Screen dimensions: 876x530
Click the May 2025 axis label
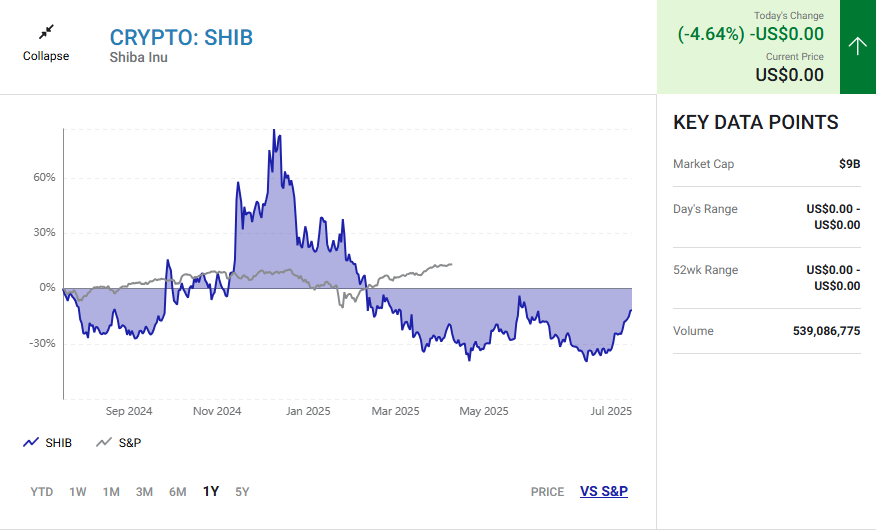(484, 411)
